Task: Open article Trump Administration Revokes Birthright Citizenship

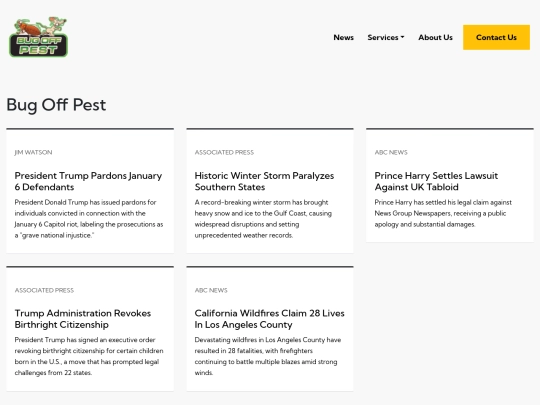Action: pyautogui.click(x=83, y=319)
